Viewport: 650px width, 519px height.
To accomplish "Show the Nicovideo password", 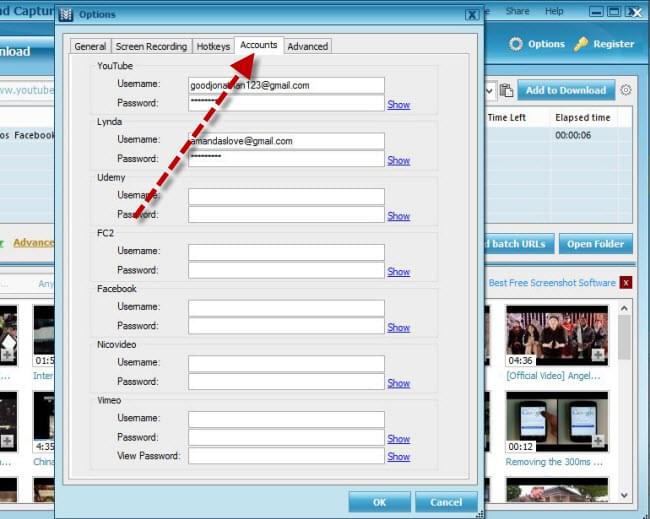I will (398, 383).
